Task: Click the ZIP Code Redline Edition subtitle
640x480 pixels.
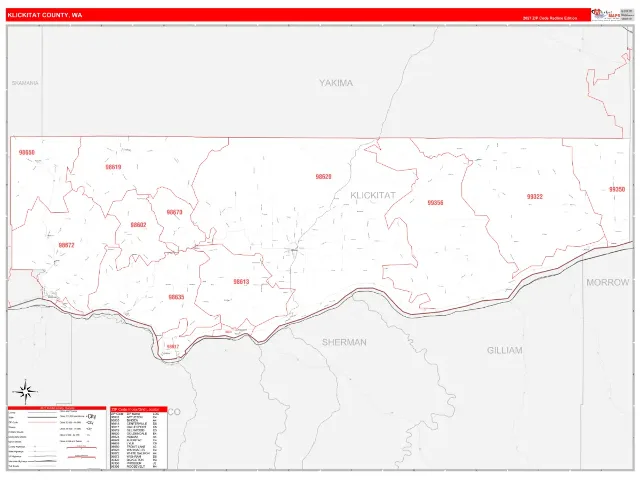Action: [x=550, y=18]
